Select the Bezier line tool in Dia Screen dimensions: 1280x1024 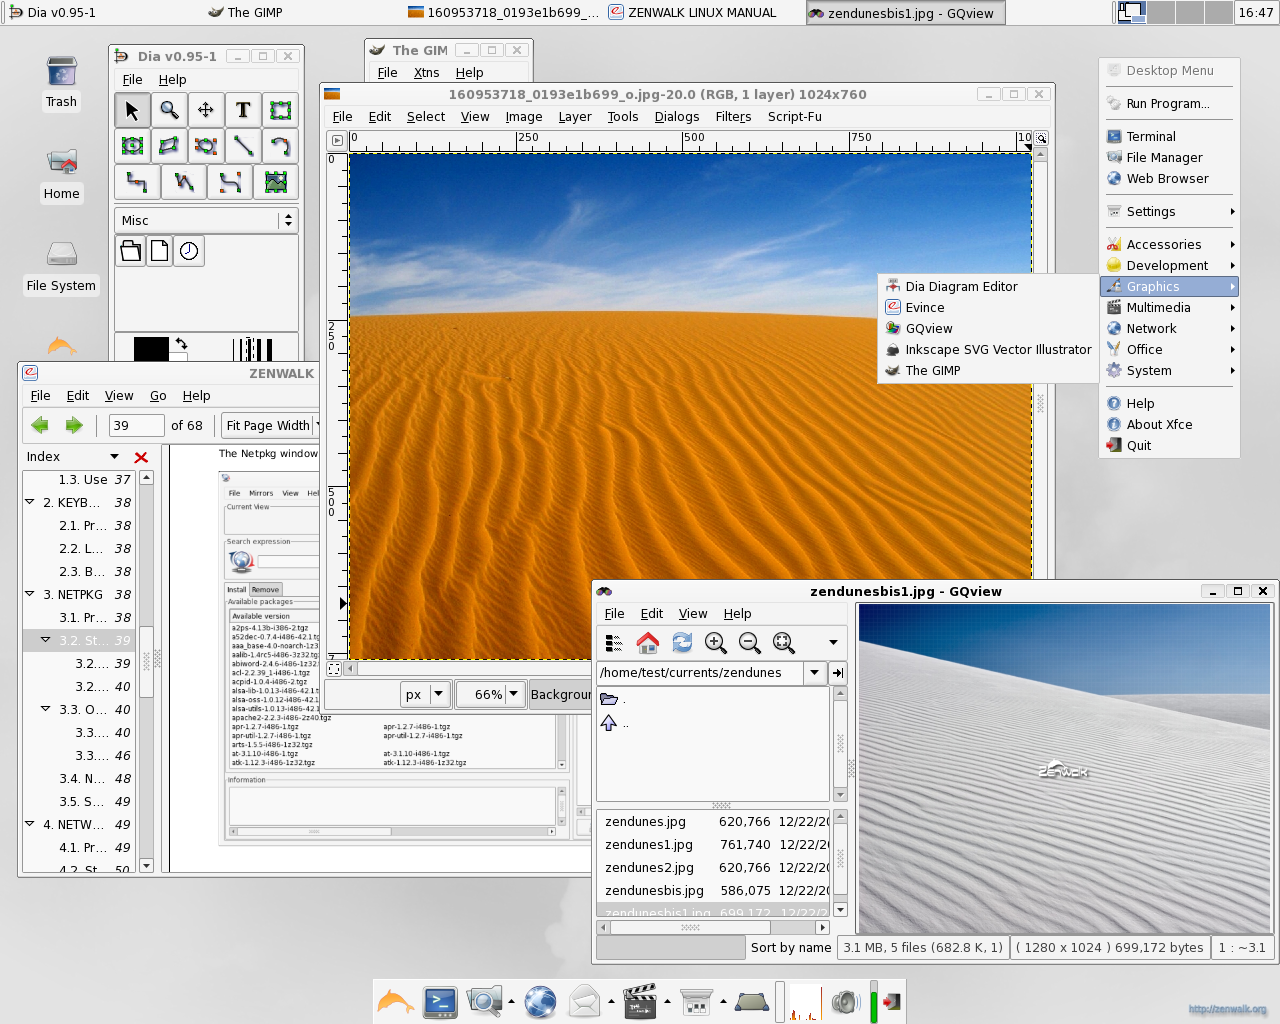pos(230,182)
